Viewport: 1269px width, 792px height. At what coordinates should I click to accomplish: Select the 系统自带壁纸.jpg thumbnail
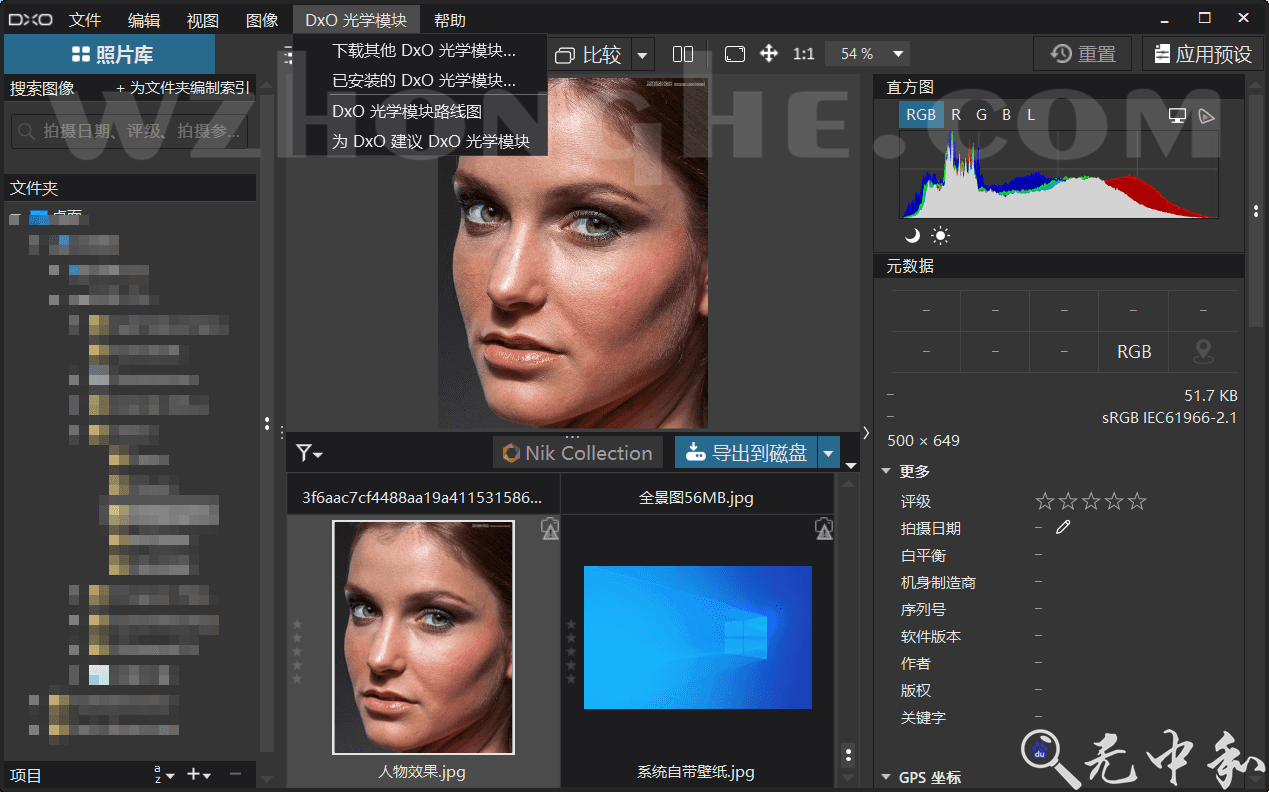[x=697, y=637]
